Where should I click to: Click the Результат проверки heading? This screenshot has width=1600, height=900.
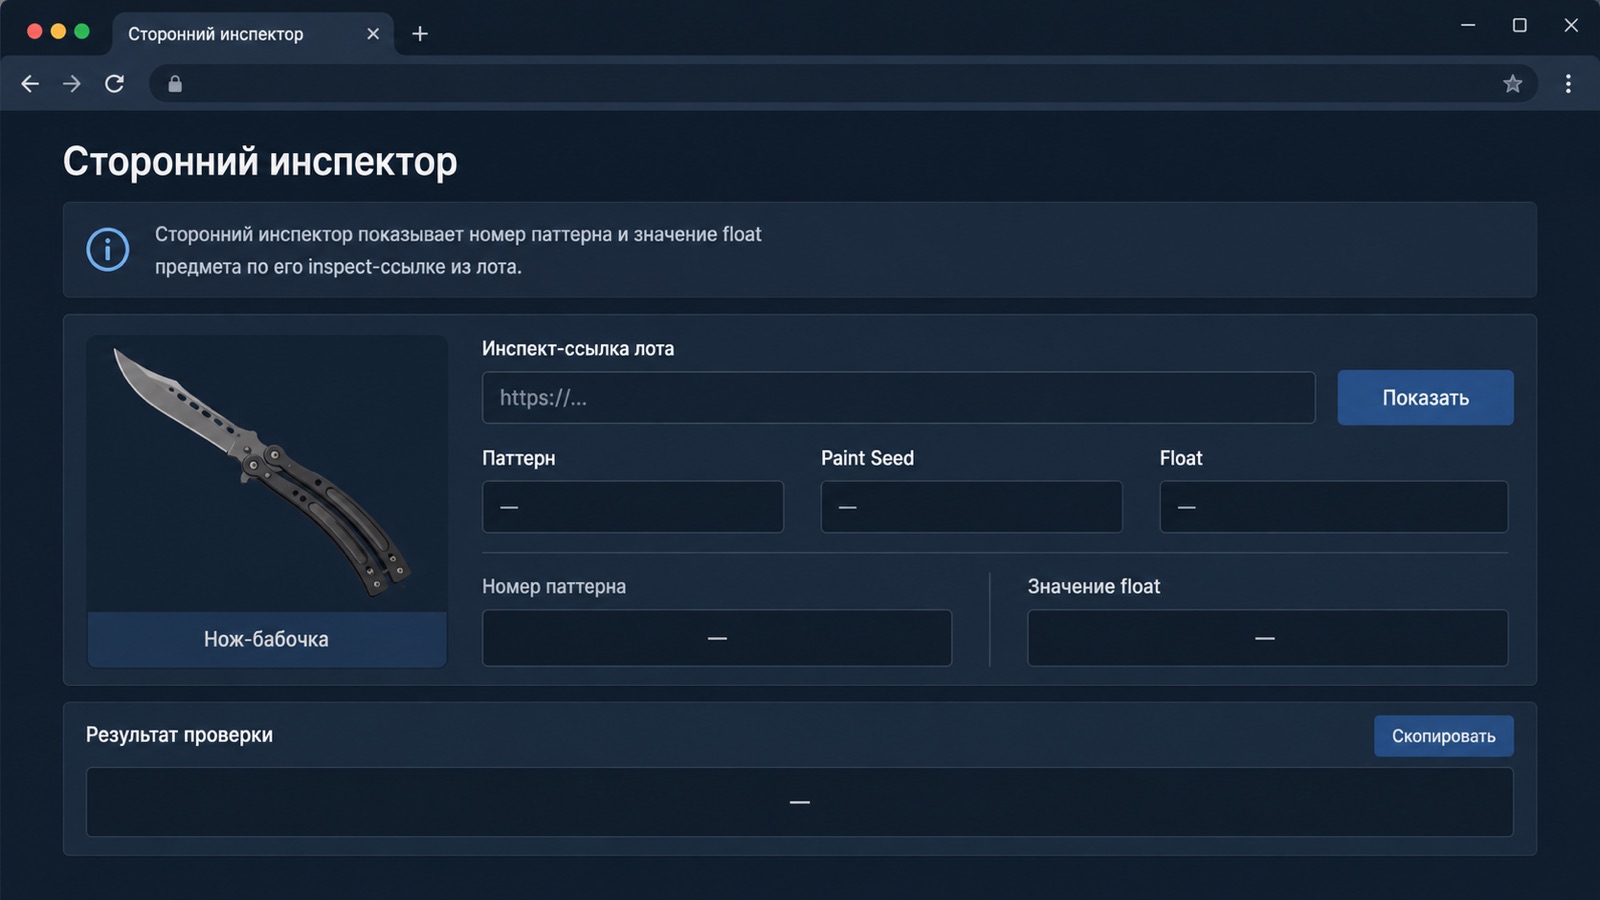click(x=179, y=735)
